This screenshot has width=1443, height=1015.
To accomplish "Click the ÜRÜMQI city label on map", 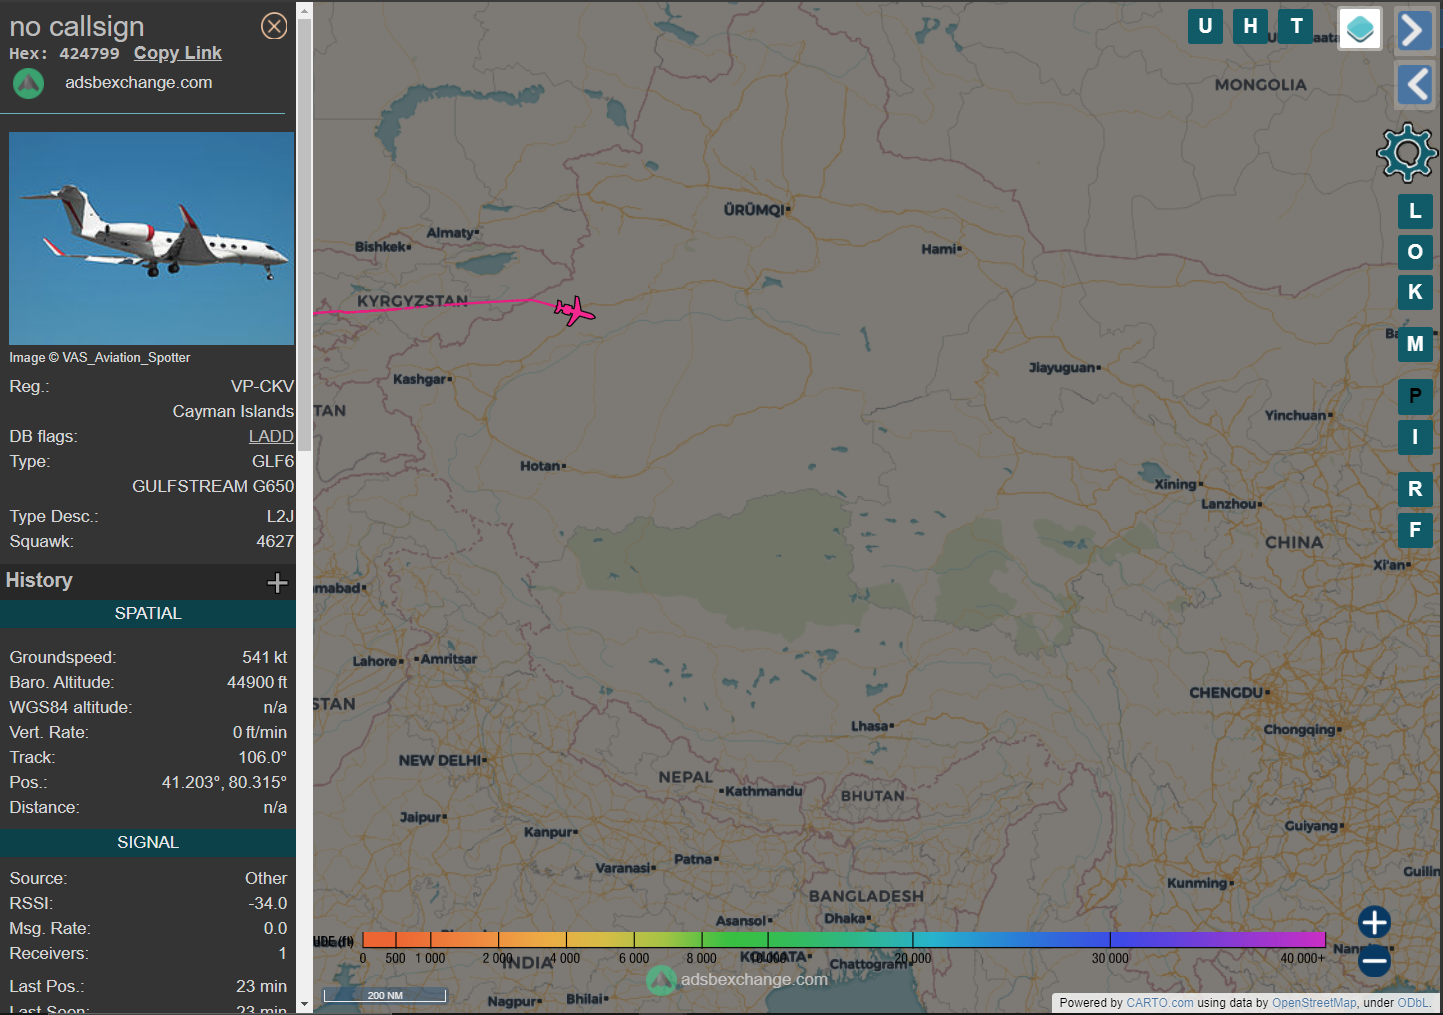I will [754, 210].
